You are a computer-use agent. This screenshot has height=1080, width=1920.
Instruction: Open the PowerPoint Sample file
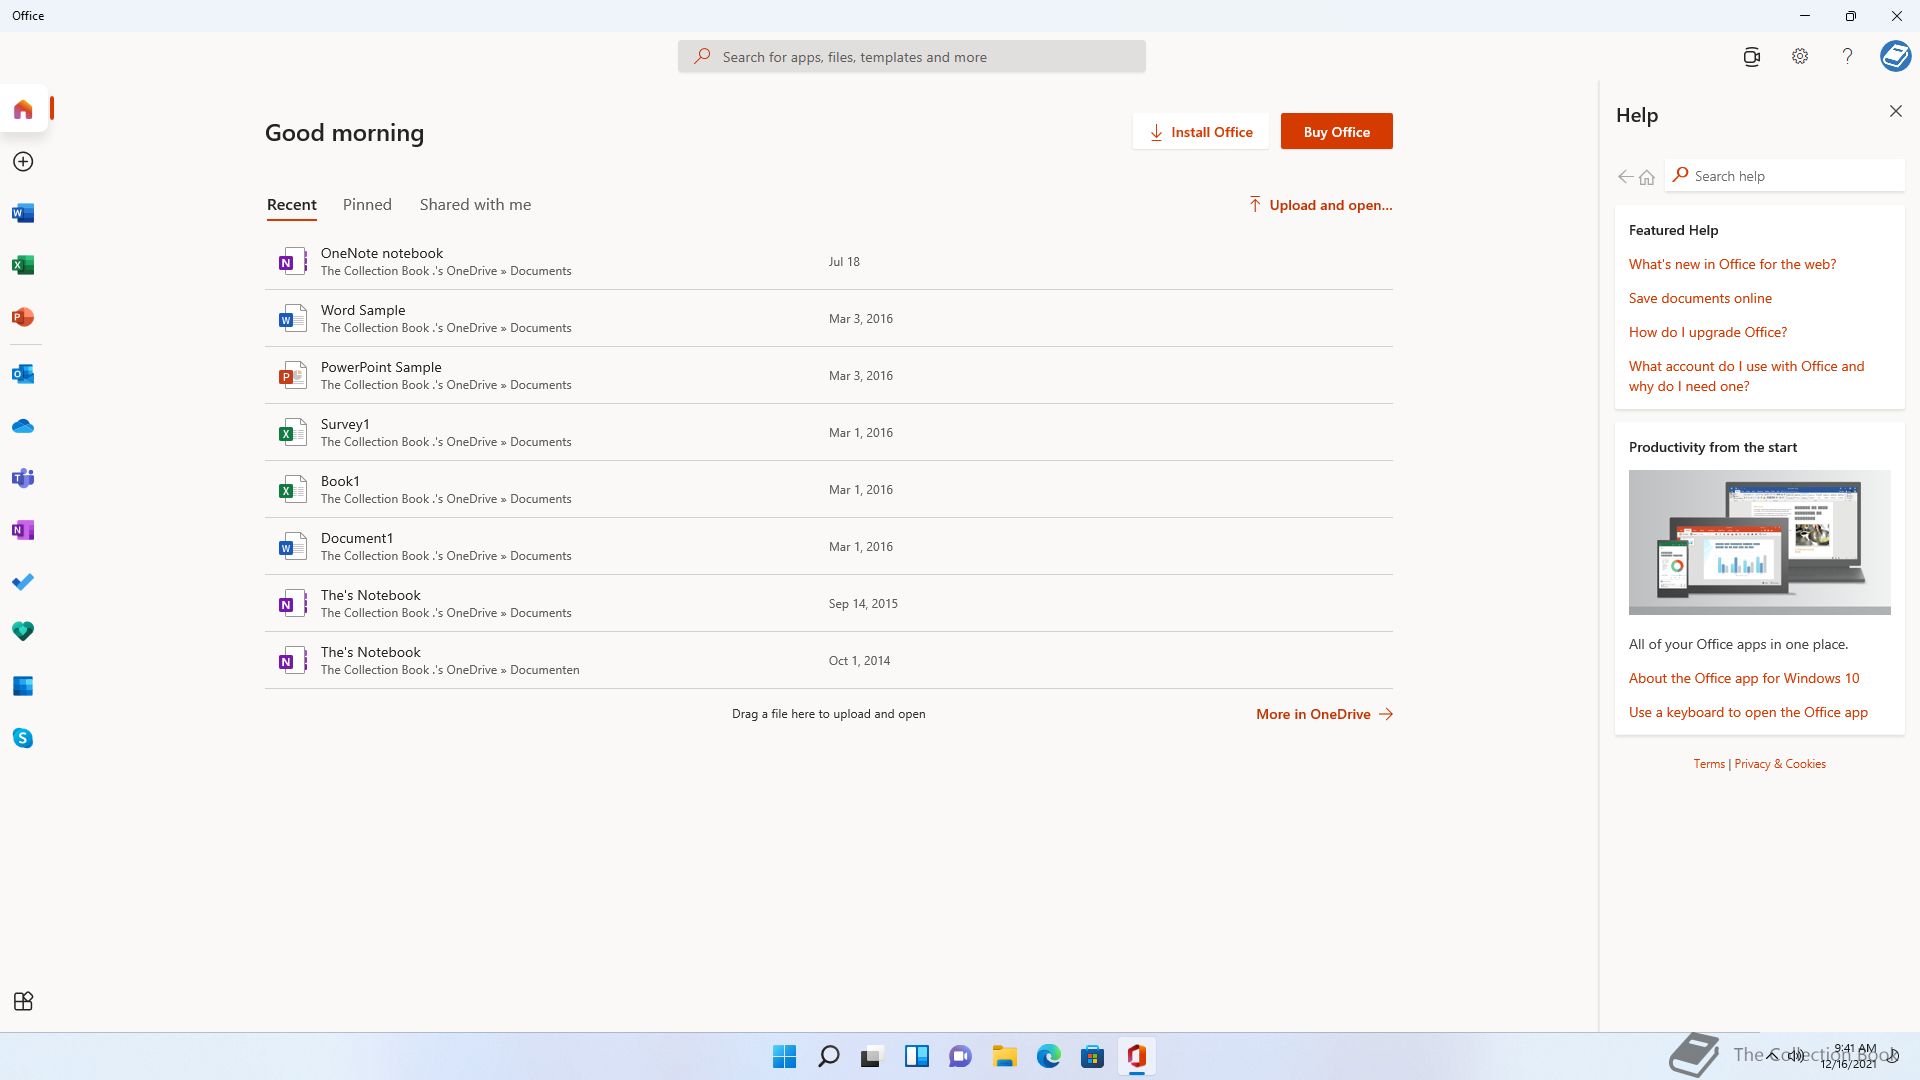point(381,367)
